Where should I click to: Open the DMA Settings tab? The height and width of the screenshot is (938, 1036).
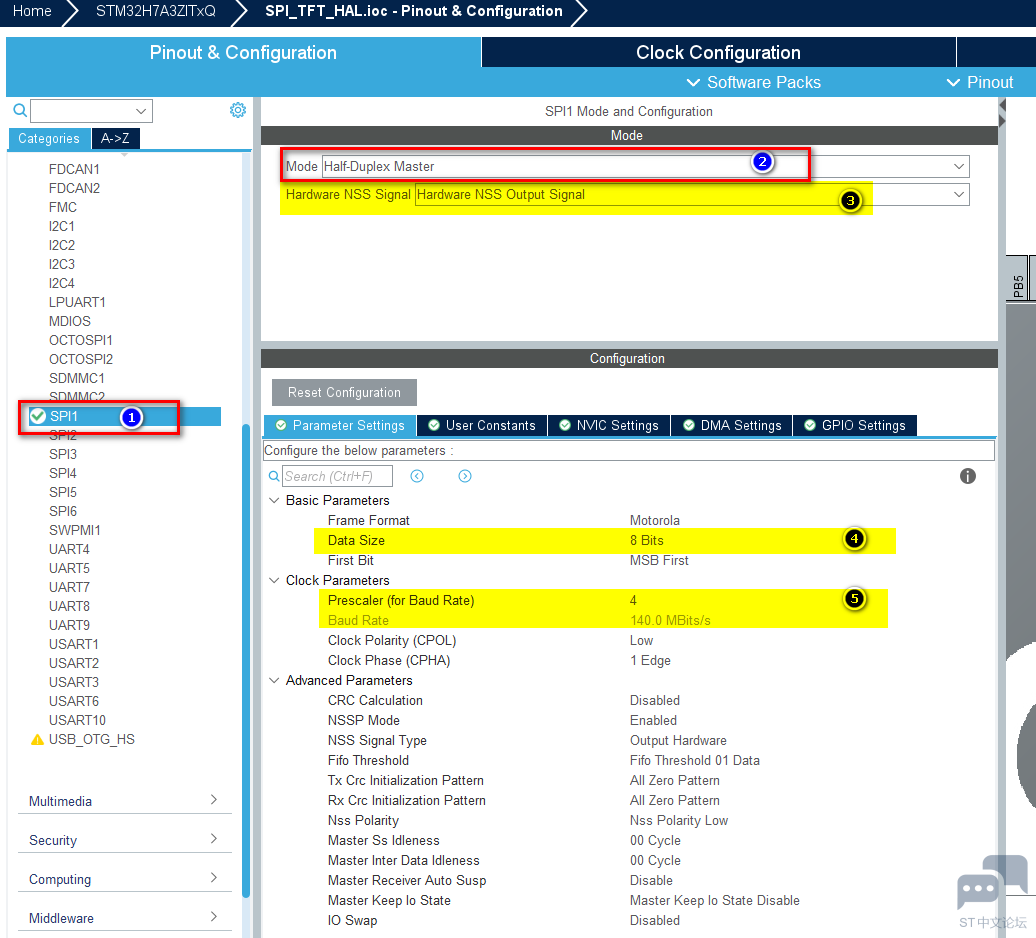[x=732, y=425]
